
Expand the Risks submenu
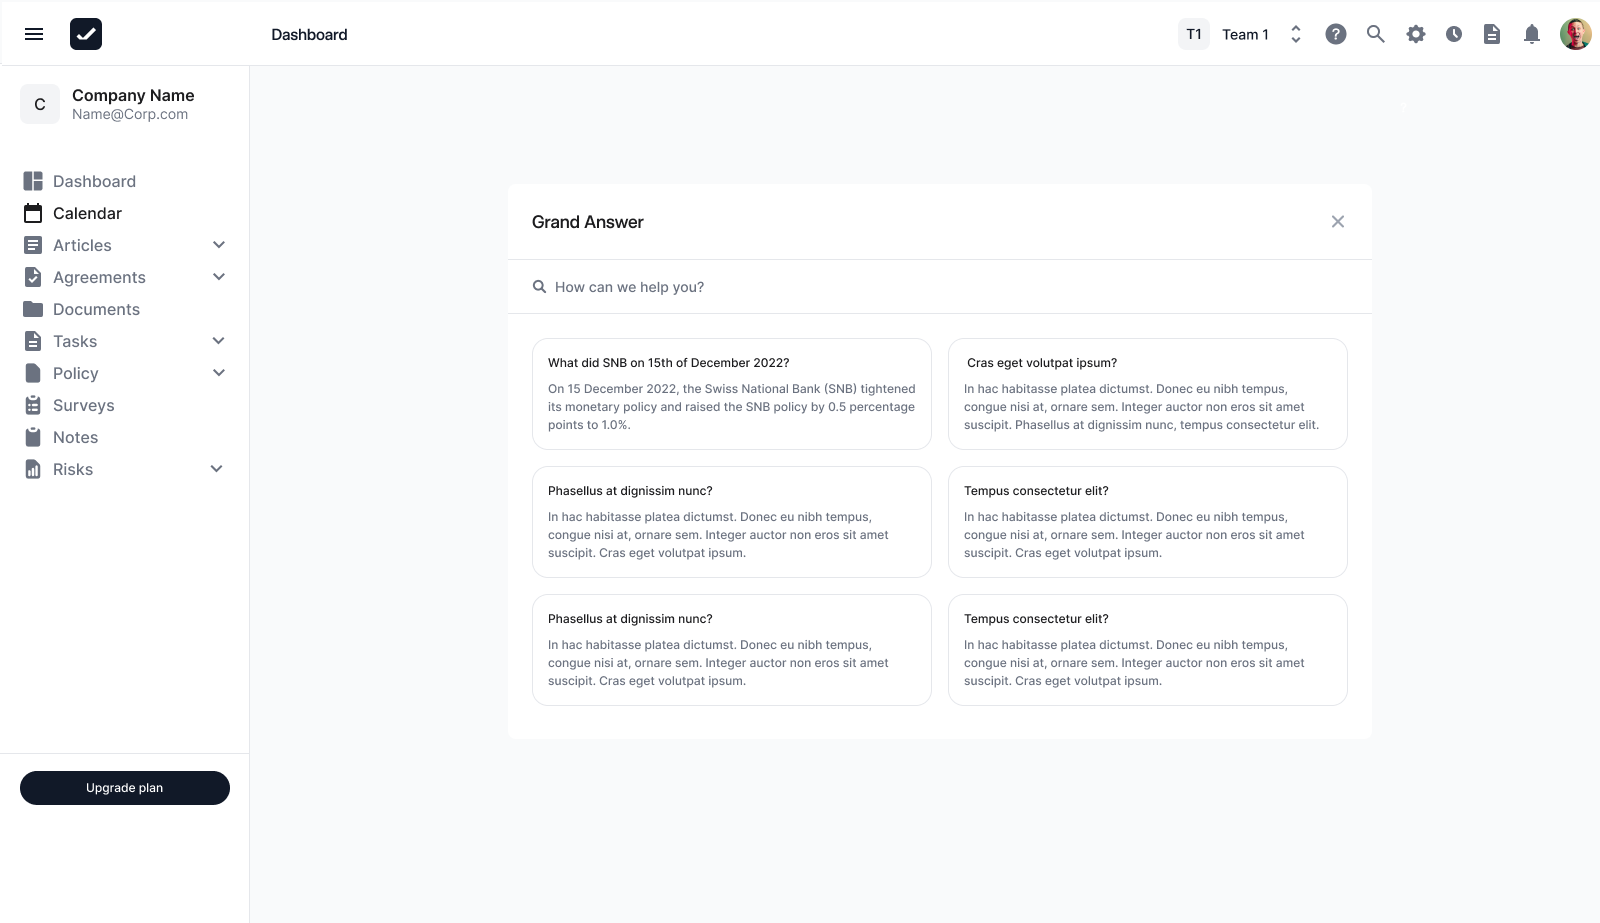coord(217,469)
